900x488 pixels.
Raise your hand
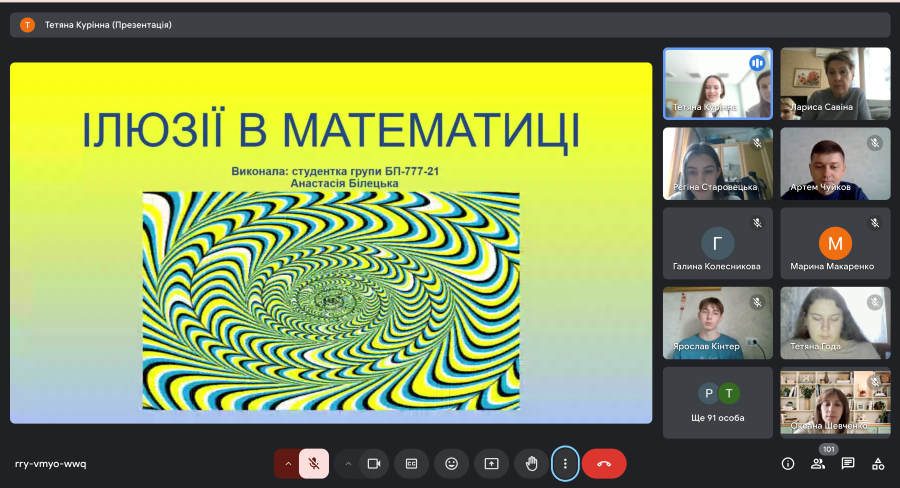[x=532, y=463]
